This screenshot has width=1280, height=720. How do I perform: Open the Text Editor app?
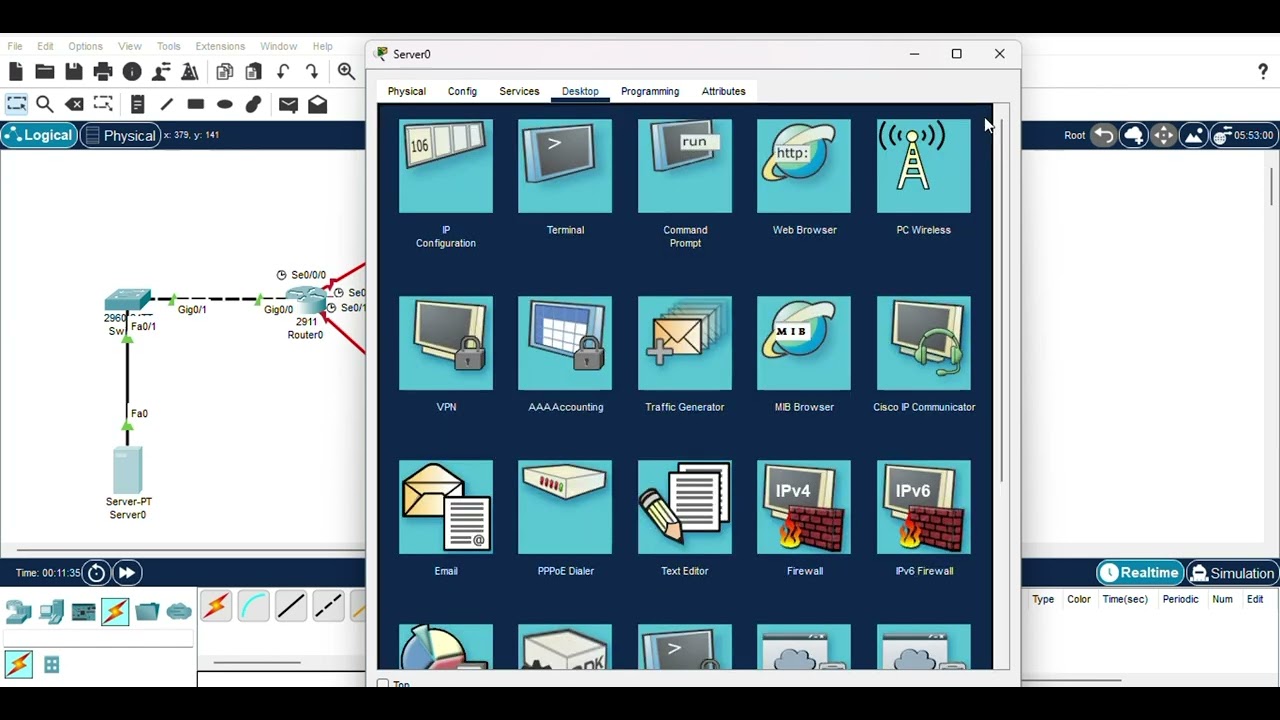685,507
